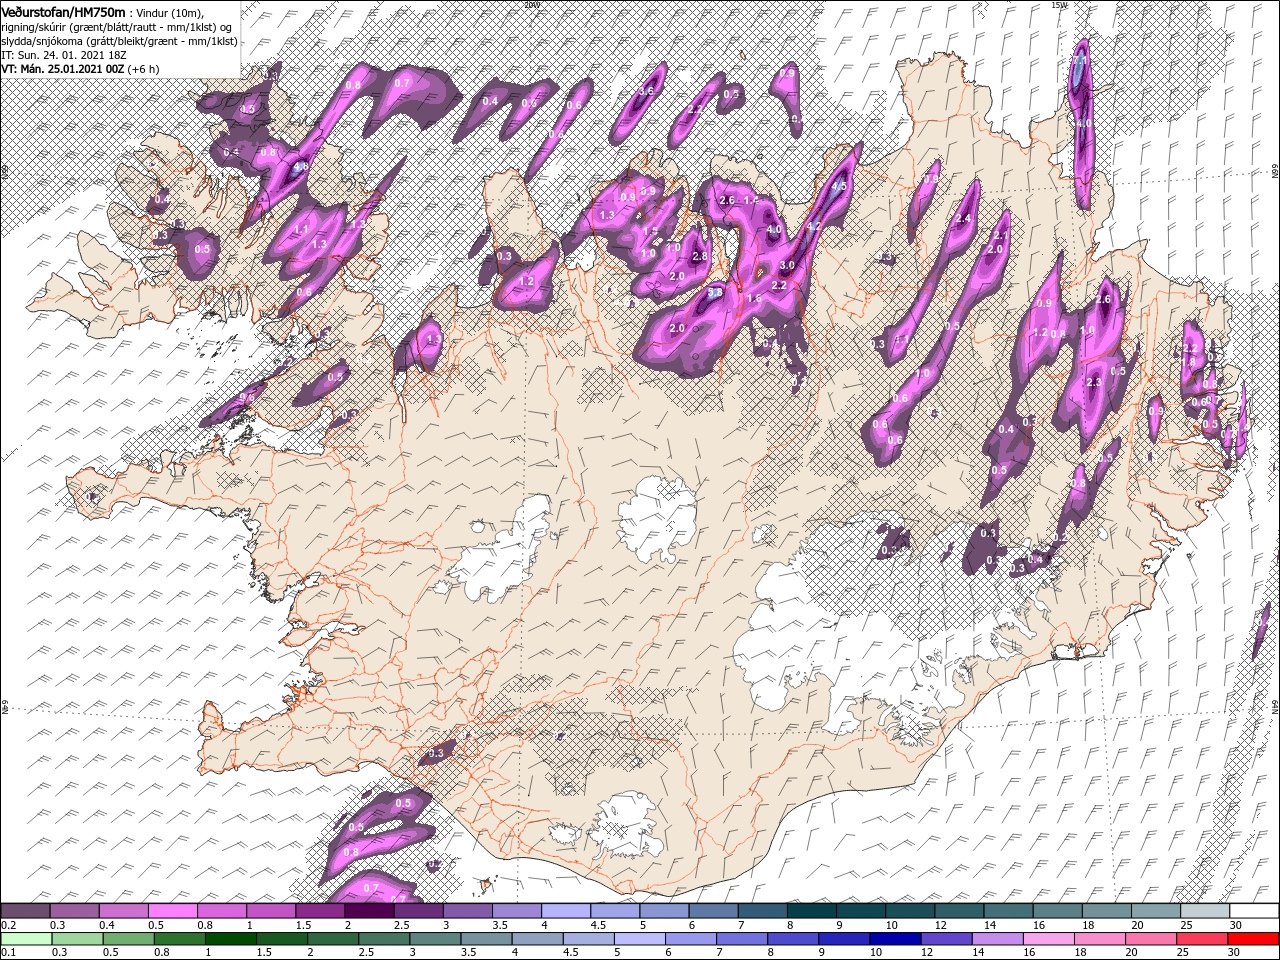Viewport: 1280px width, 960px height.
Task: Click the bright pink swatch above the 0.5 label
Action: (x=172, y=911)
